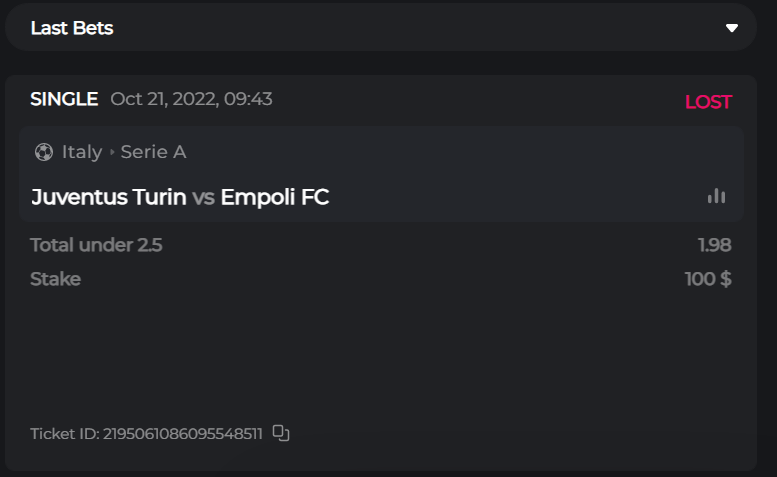Click the 1.98 odds value
The image size is (777, 477).
715,245
